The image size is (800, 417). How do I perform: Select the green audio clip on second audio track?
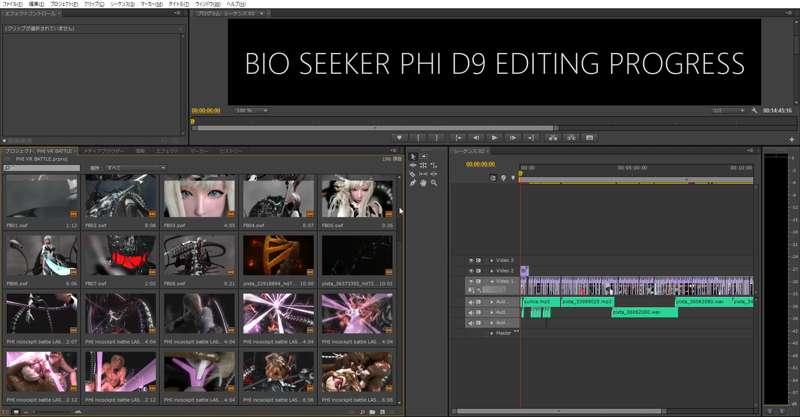pyautogui.click(x=644, y=312)
